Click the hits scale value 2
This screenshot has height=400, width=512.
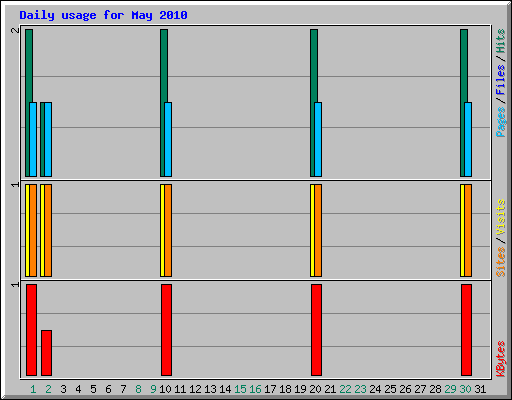(15, 30)
